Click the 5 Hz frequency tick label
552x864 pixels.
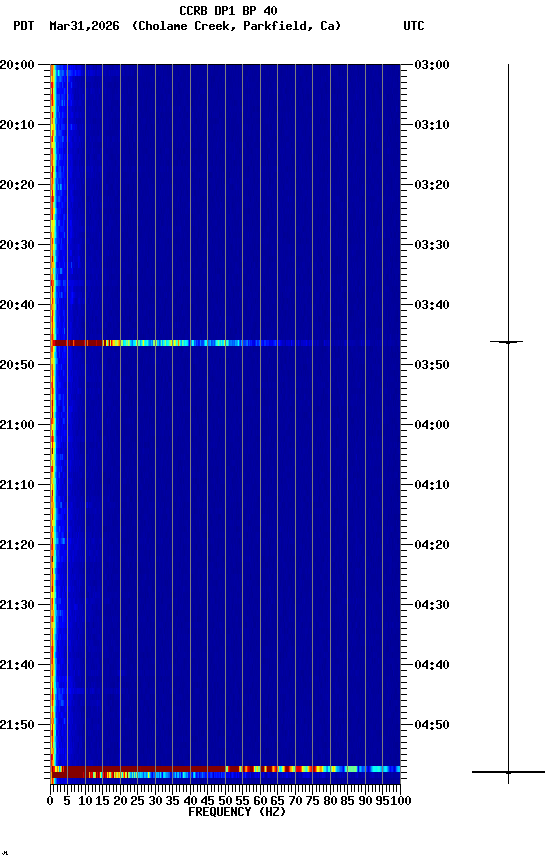[x=67, y=801]
